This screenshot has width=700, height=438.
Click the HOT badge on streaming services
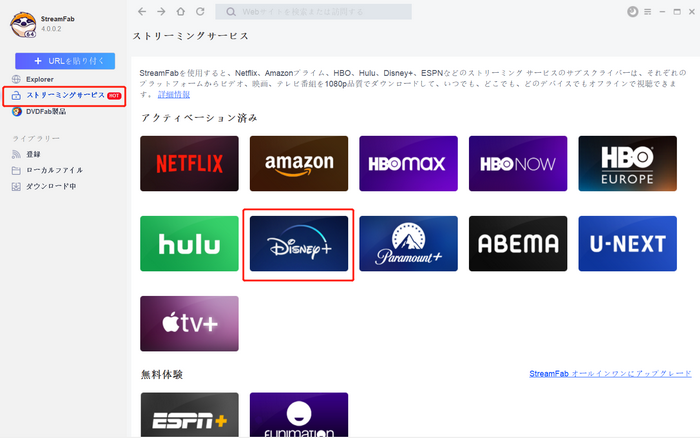(x=114, y=96)
